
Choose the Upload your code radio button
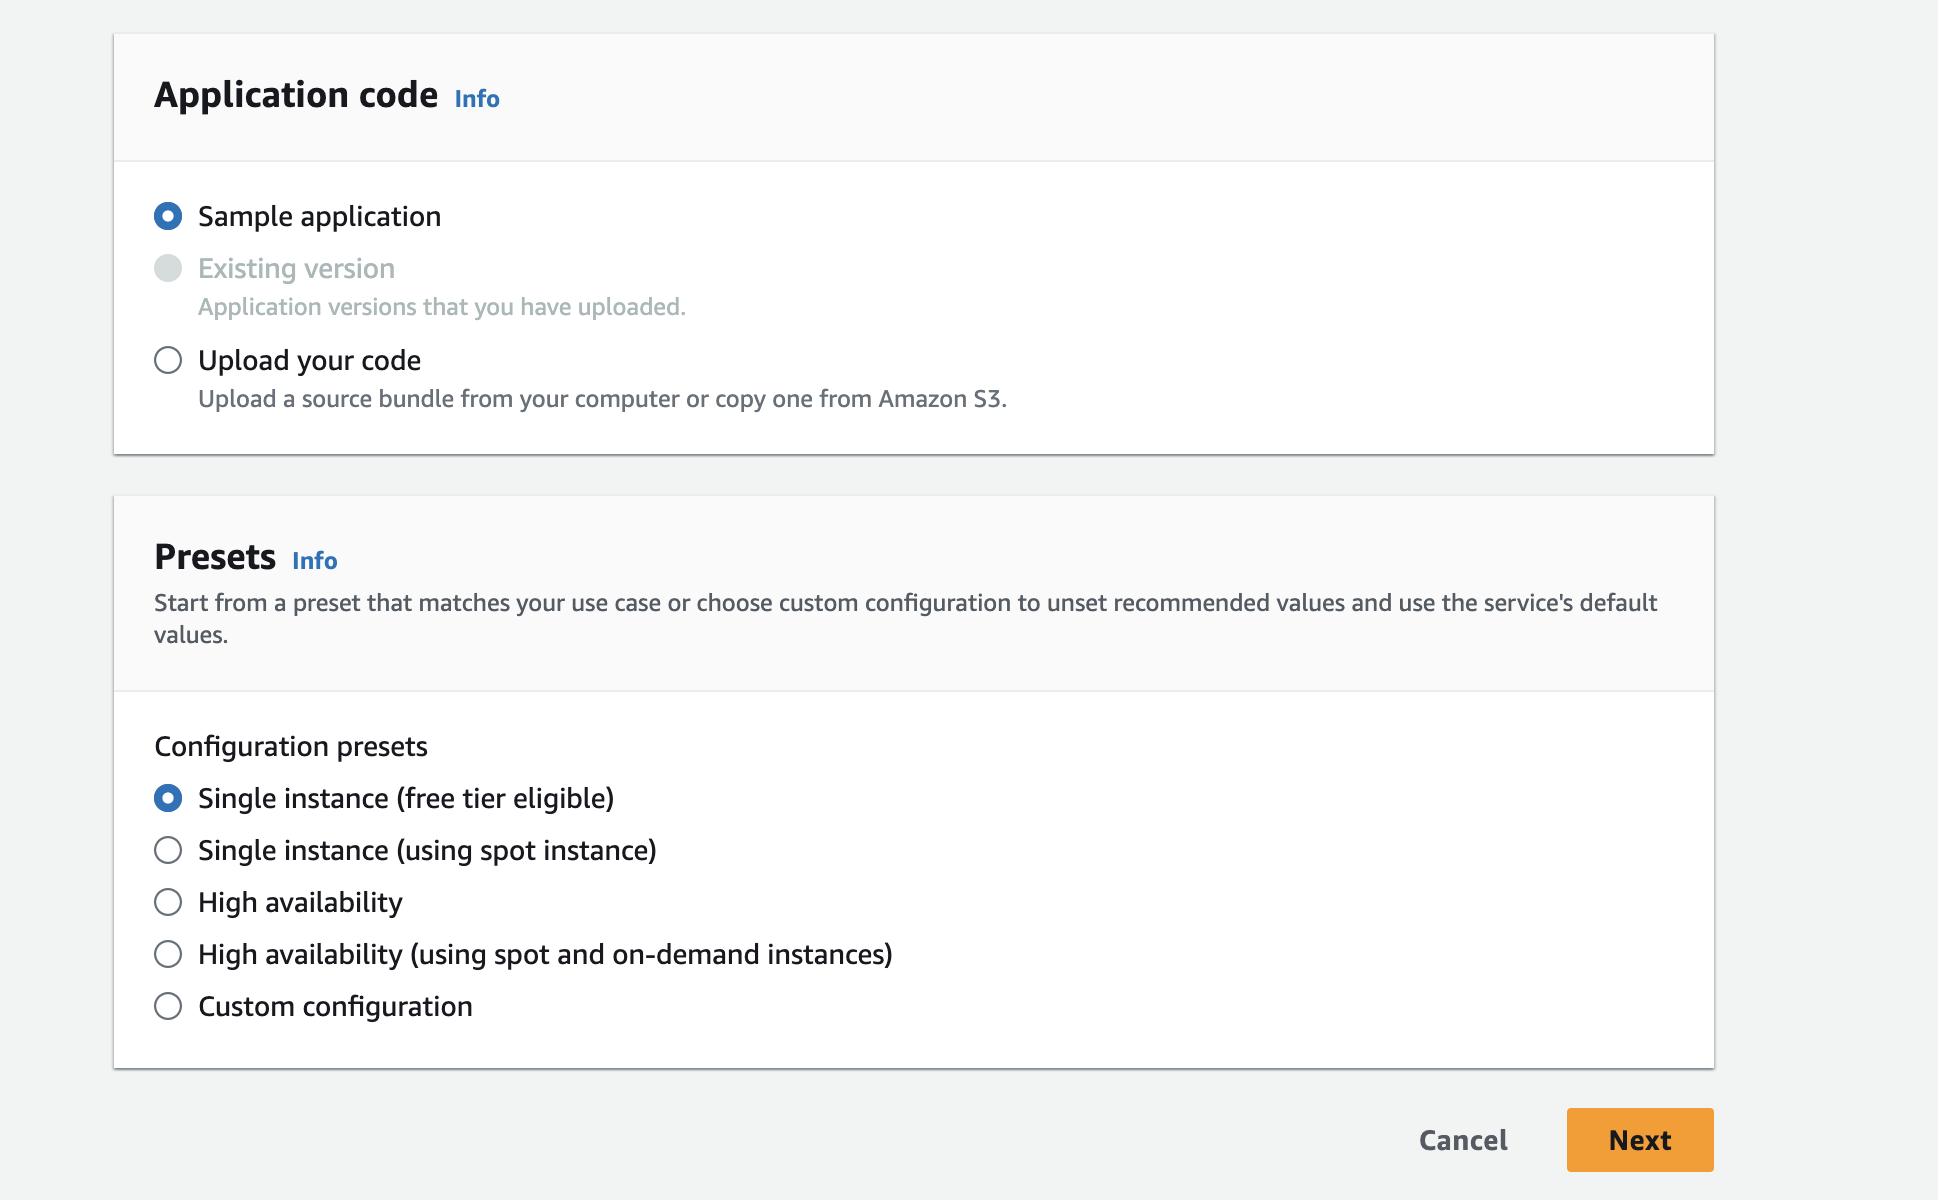tap(168, 360)
